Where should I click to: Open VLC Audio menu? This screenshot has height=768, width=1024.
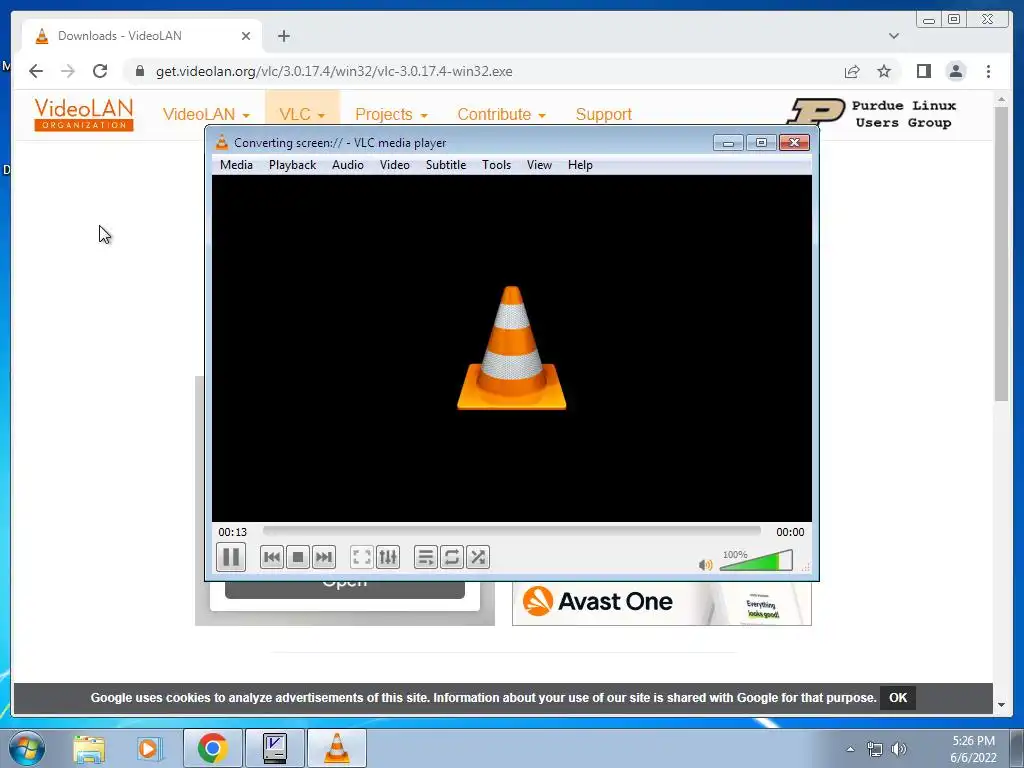[347, 165]
